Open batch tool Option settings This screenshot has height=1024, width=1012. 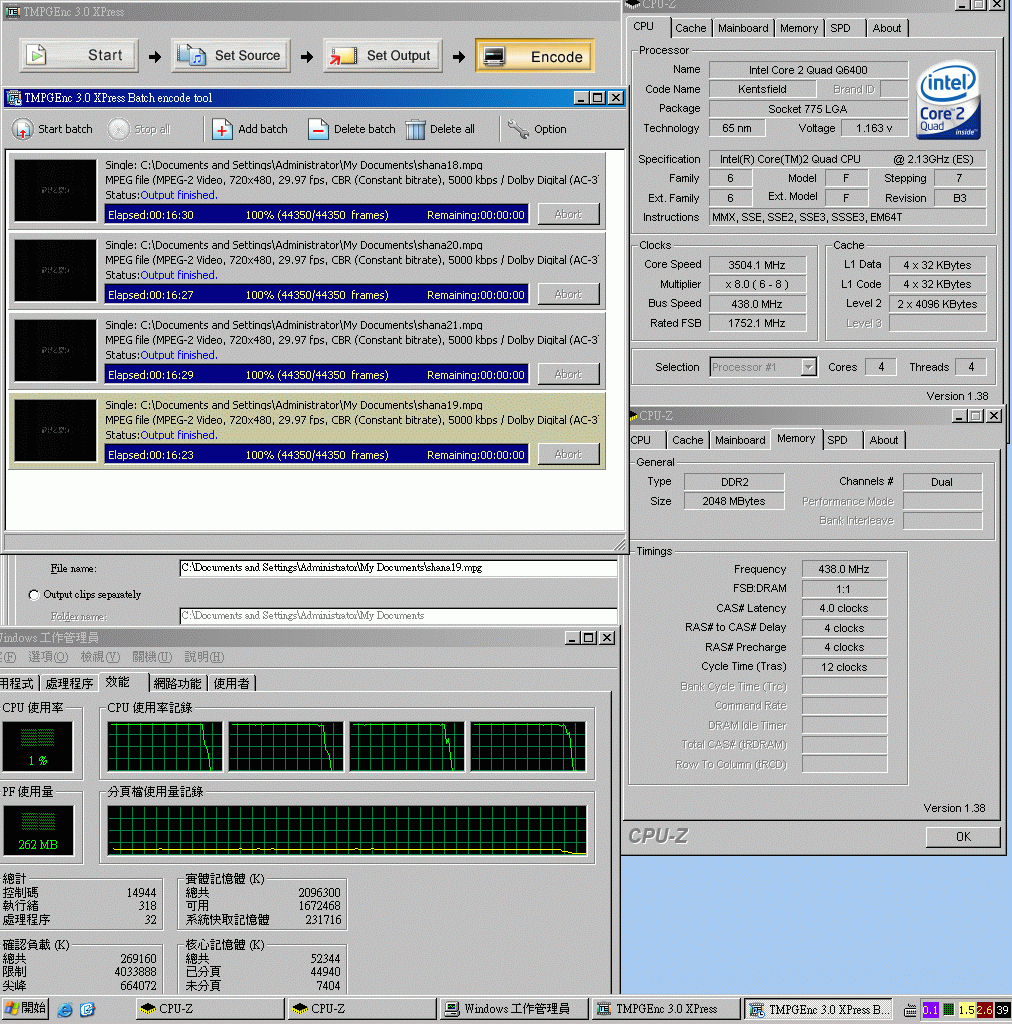[x=537, y=129]
